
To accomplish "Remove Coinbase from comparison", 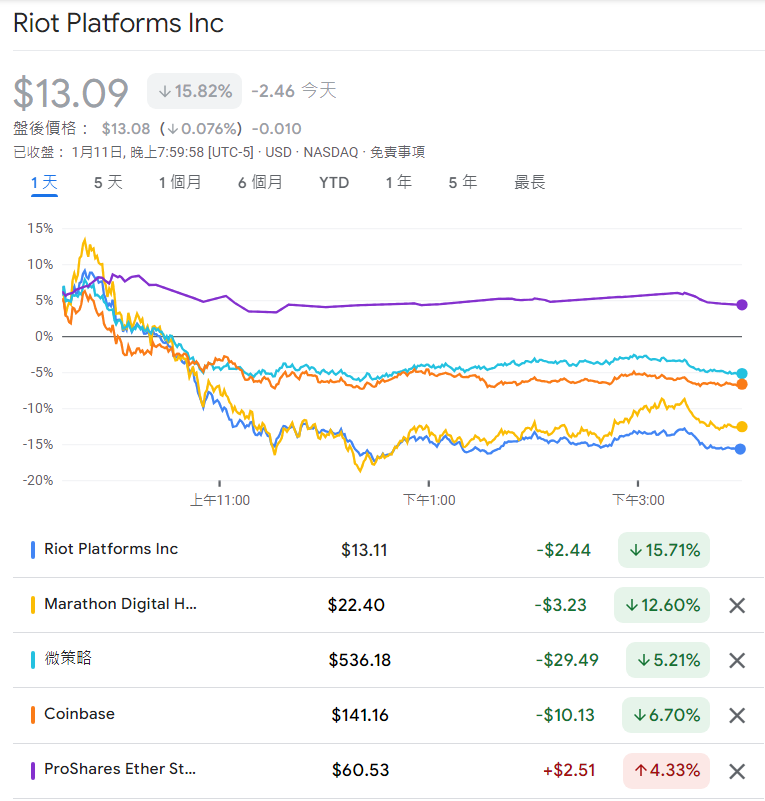I will coord(737,715).
